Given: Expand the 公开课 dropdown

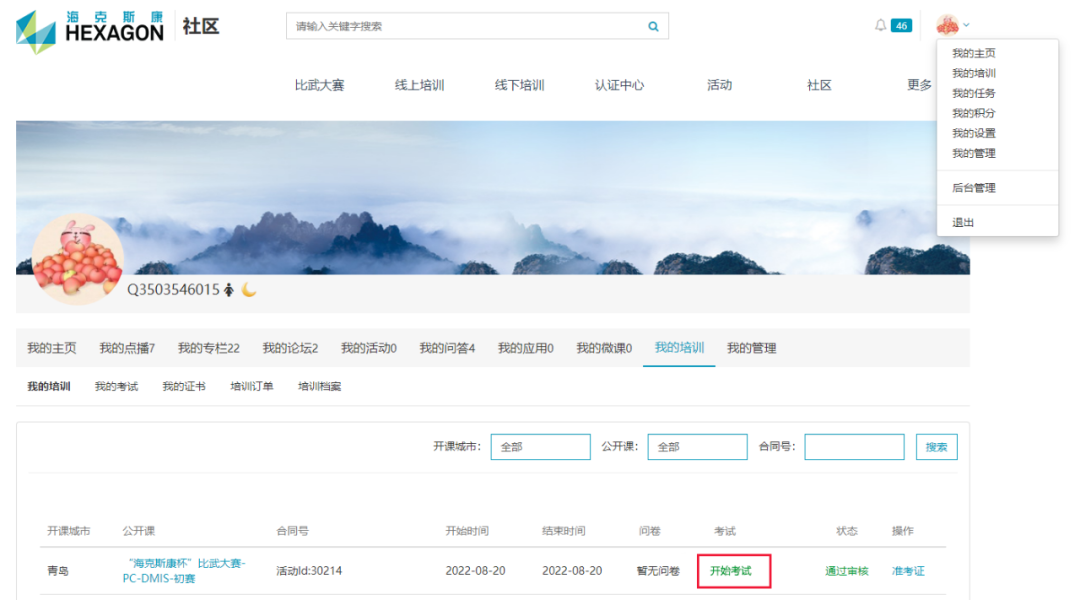Looking at the screenshot, I should [697, 447].
